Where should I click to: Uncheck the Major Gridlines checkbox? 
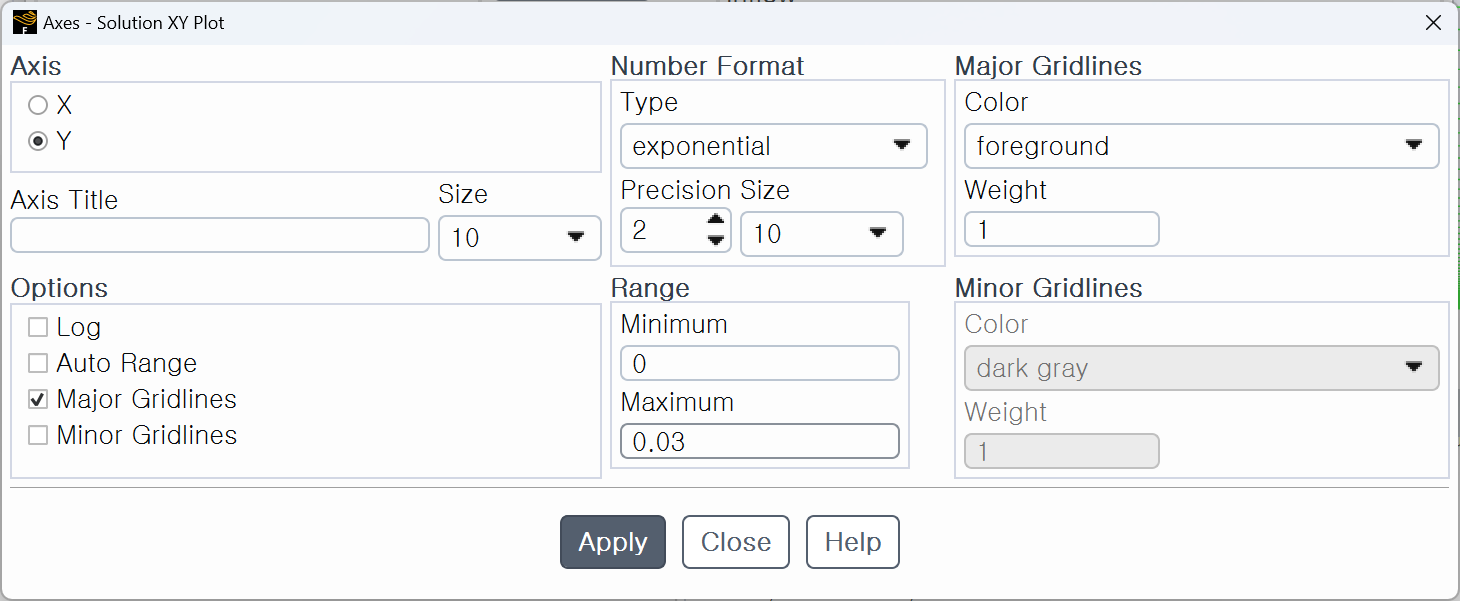[38, 399]
